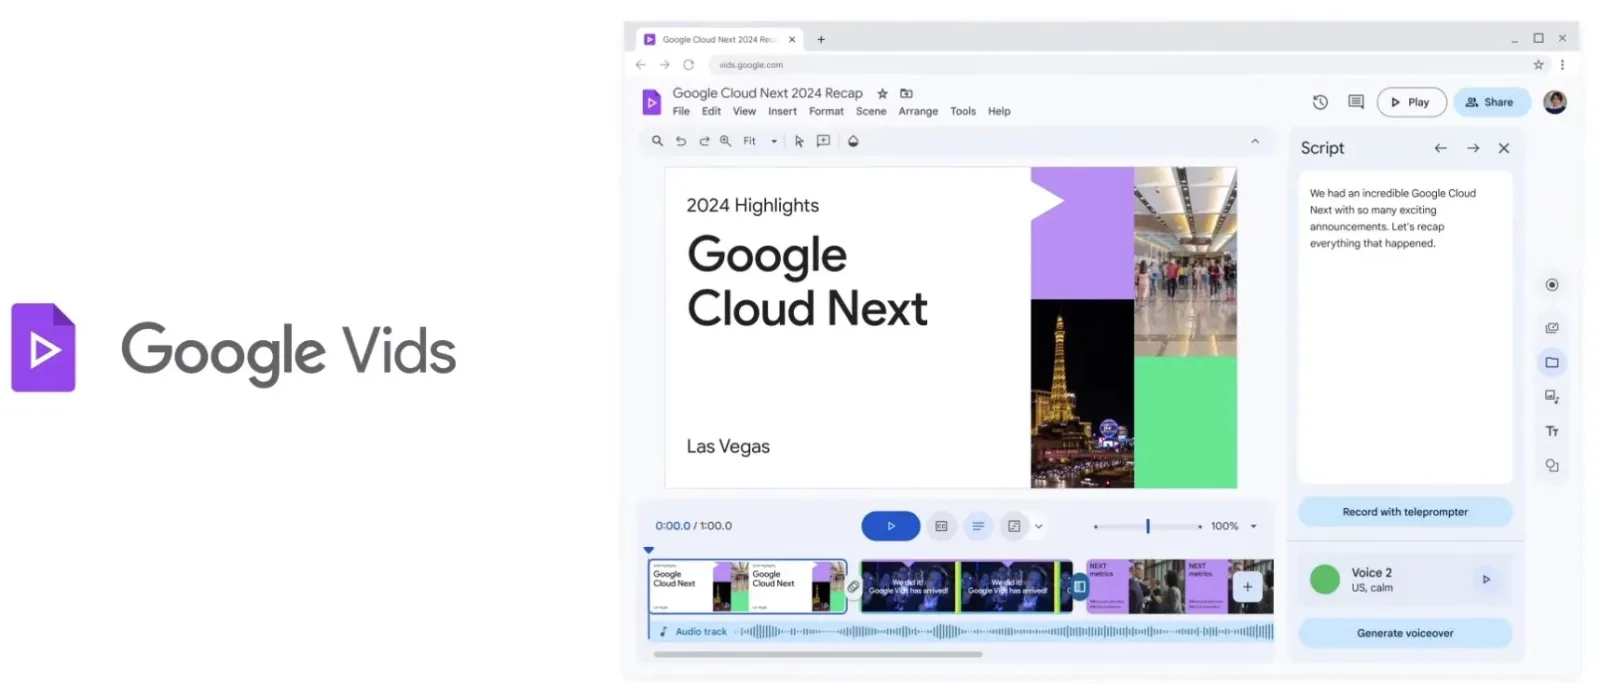Click Record with teleprompter
1600x684 pixels.
(x=1405, y=512)
